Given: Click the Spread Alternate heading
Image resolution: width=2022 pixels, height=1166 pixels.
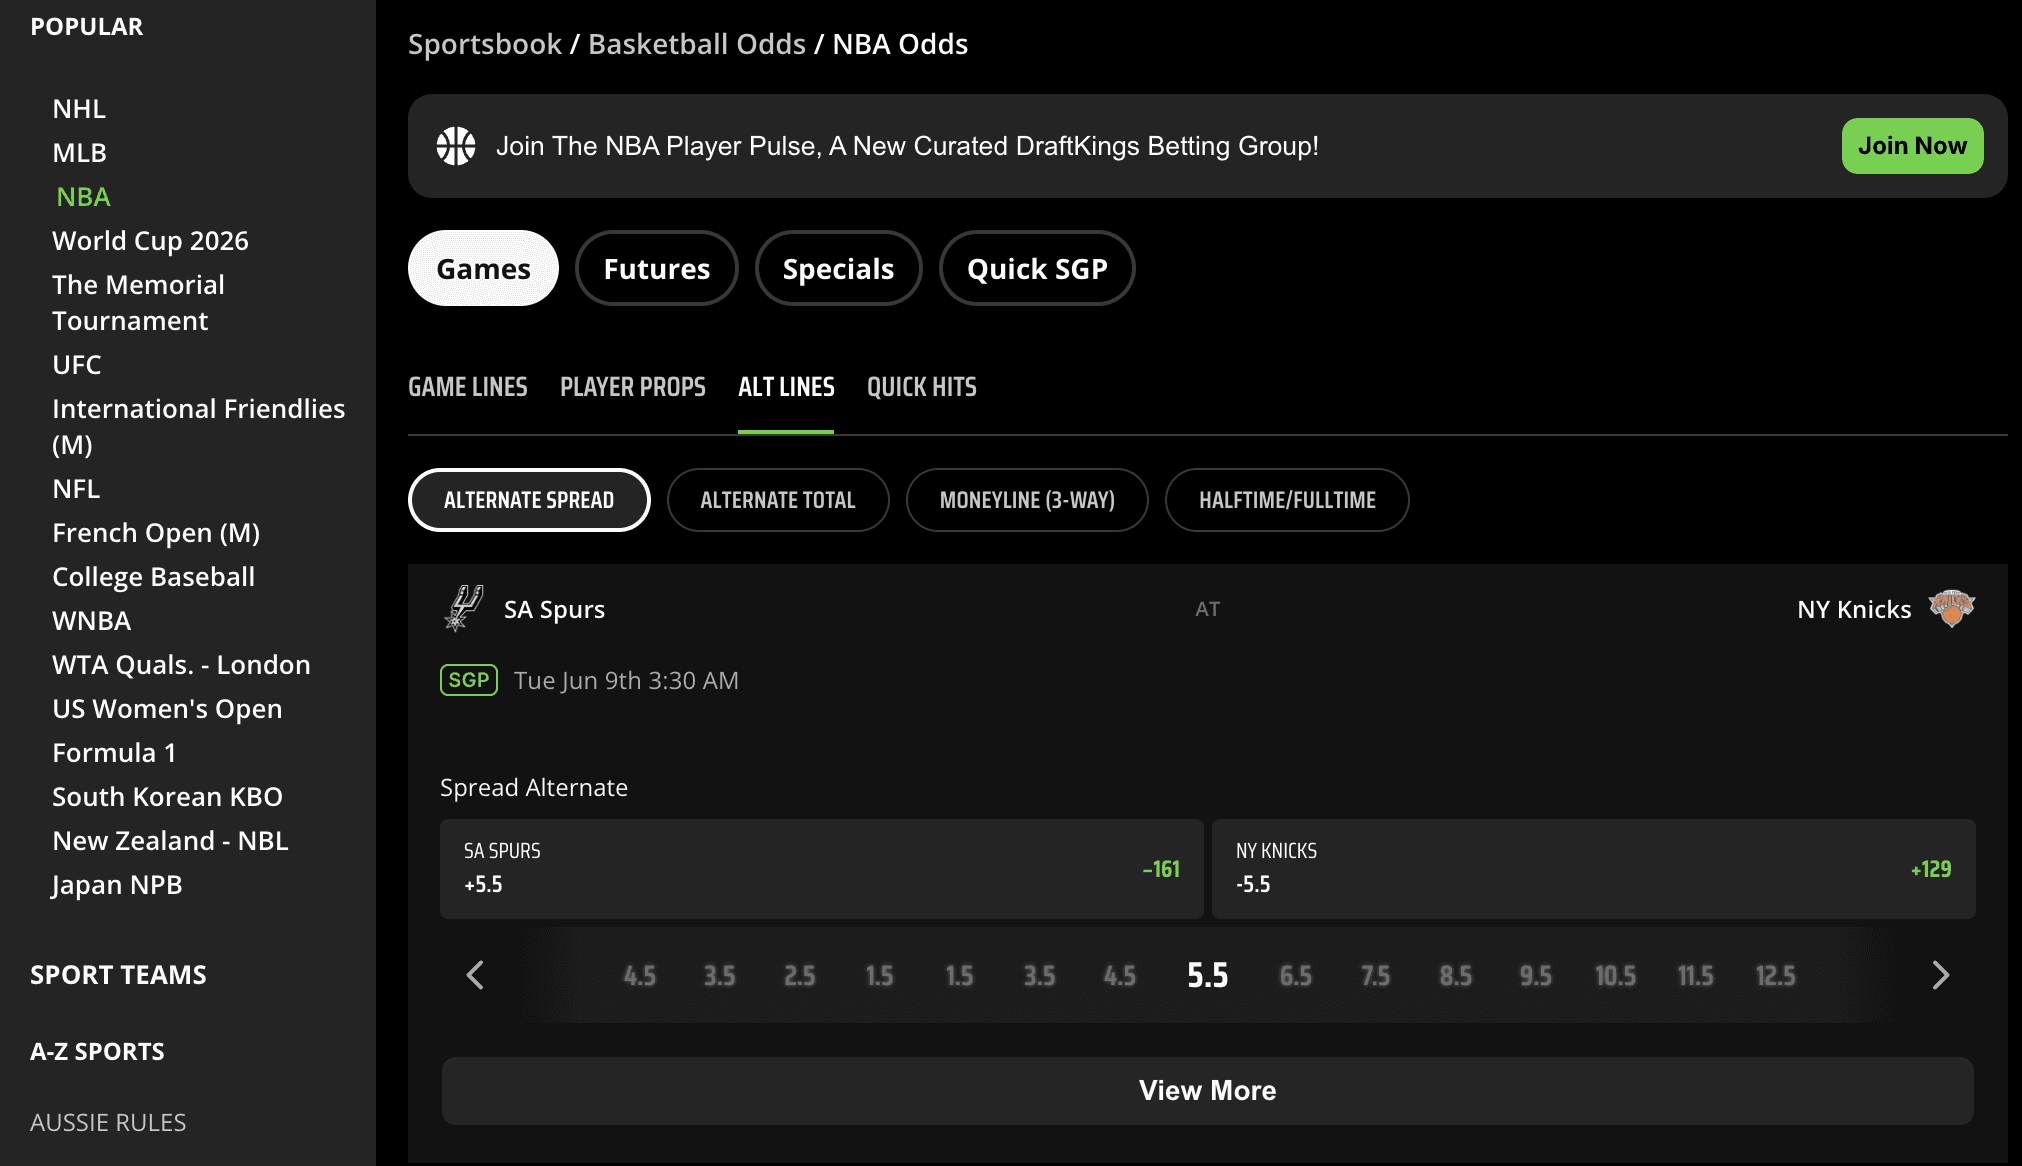Looking at the screenshot, I should coord(534,787).
